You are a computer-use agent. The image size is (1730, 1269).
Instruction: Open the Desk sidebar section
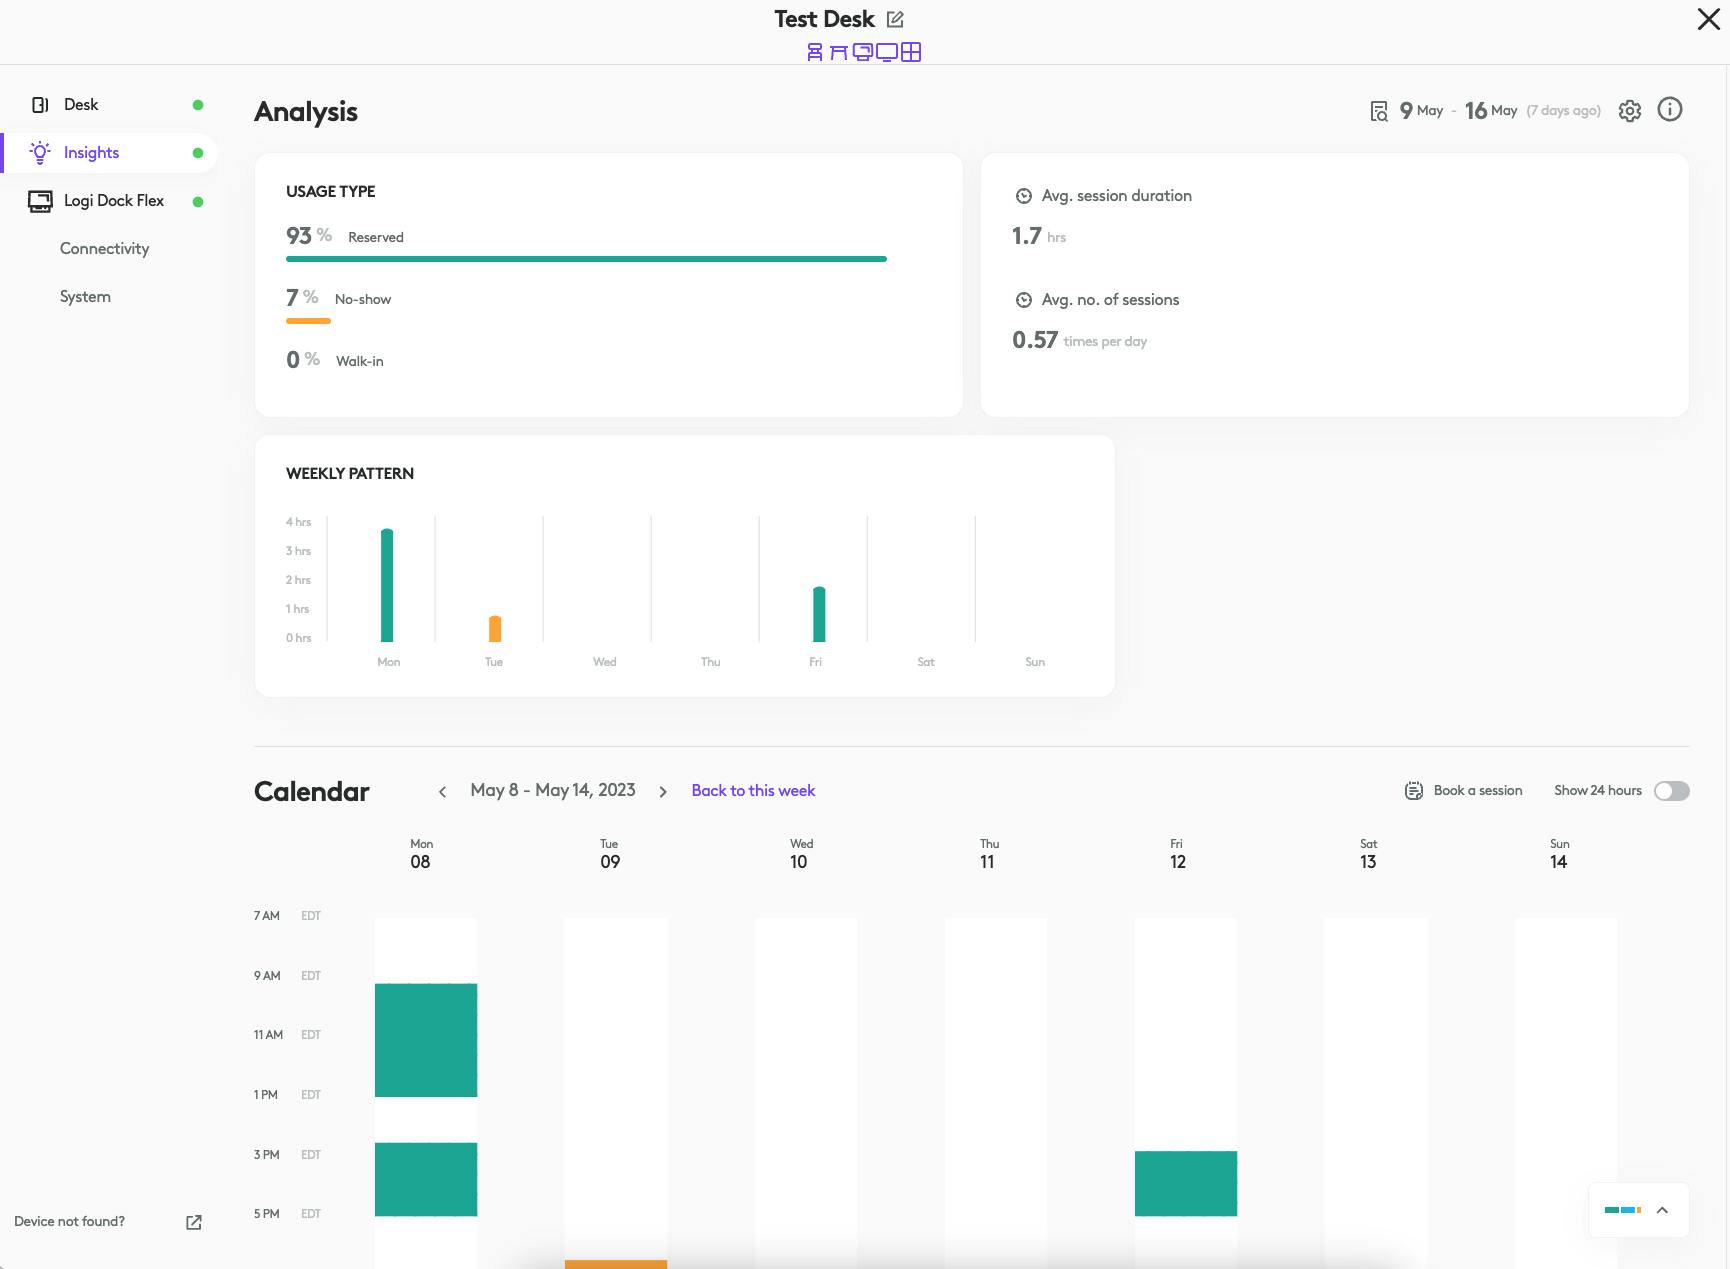[110, 104]
